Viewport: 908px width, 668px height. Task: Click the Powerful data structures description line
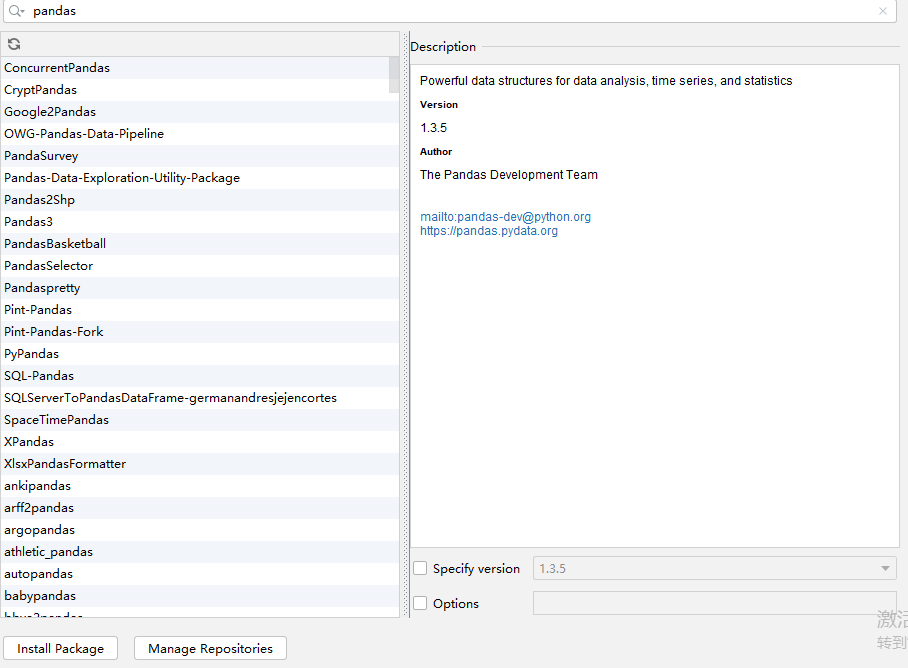tap(606, 81)
